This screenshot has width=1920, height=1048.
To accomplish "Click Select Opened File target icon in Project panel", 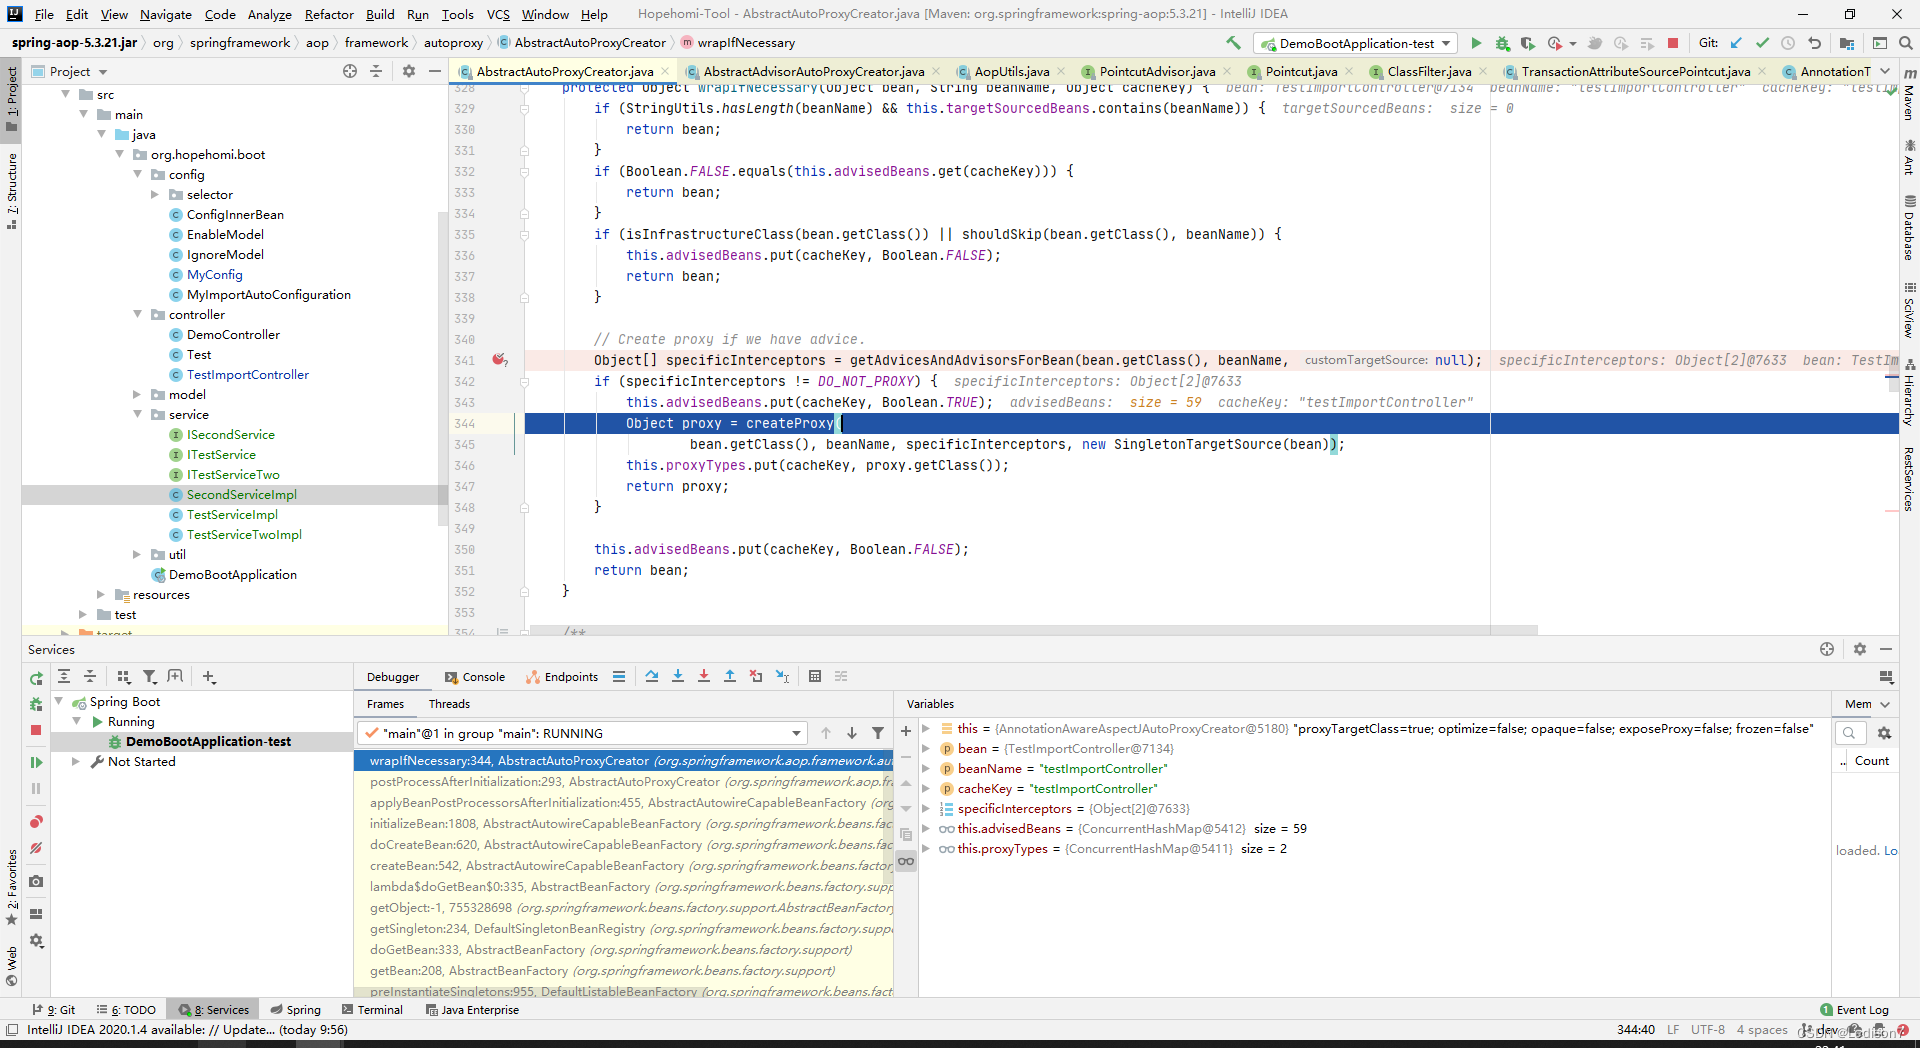I will click(x=350, y=71).
